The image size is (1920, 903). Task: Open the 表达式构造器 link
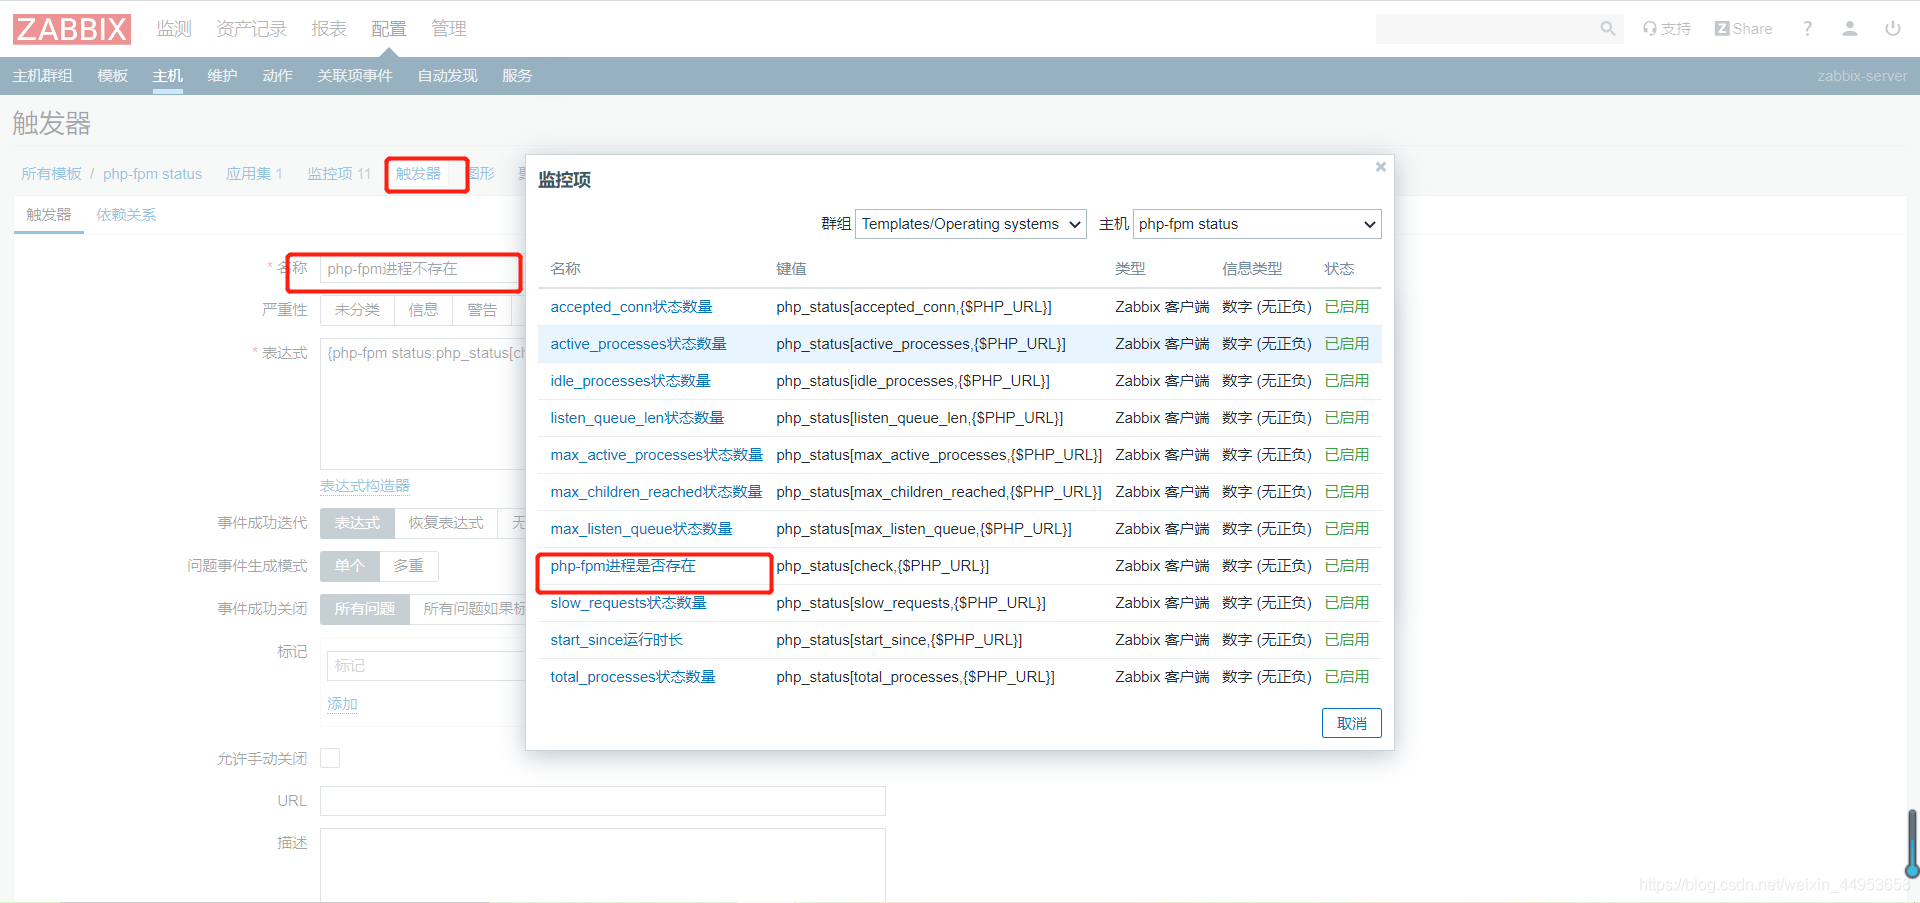click(365, 486)
